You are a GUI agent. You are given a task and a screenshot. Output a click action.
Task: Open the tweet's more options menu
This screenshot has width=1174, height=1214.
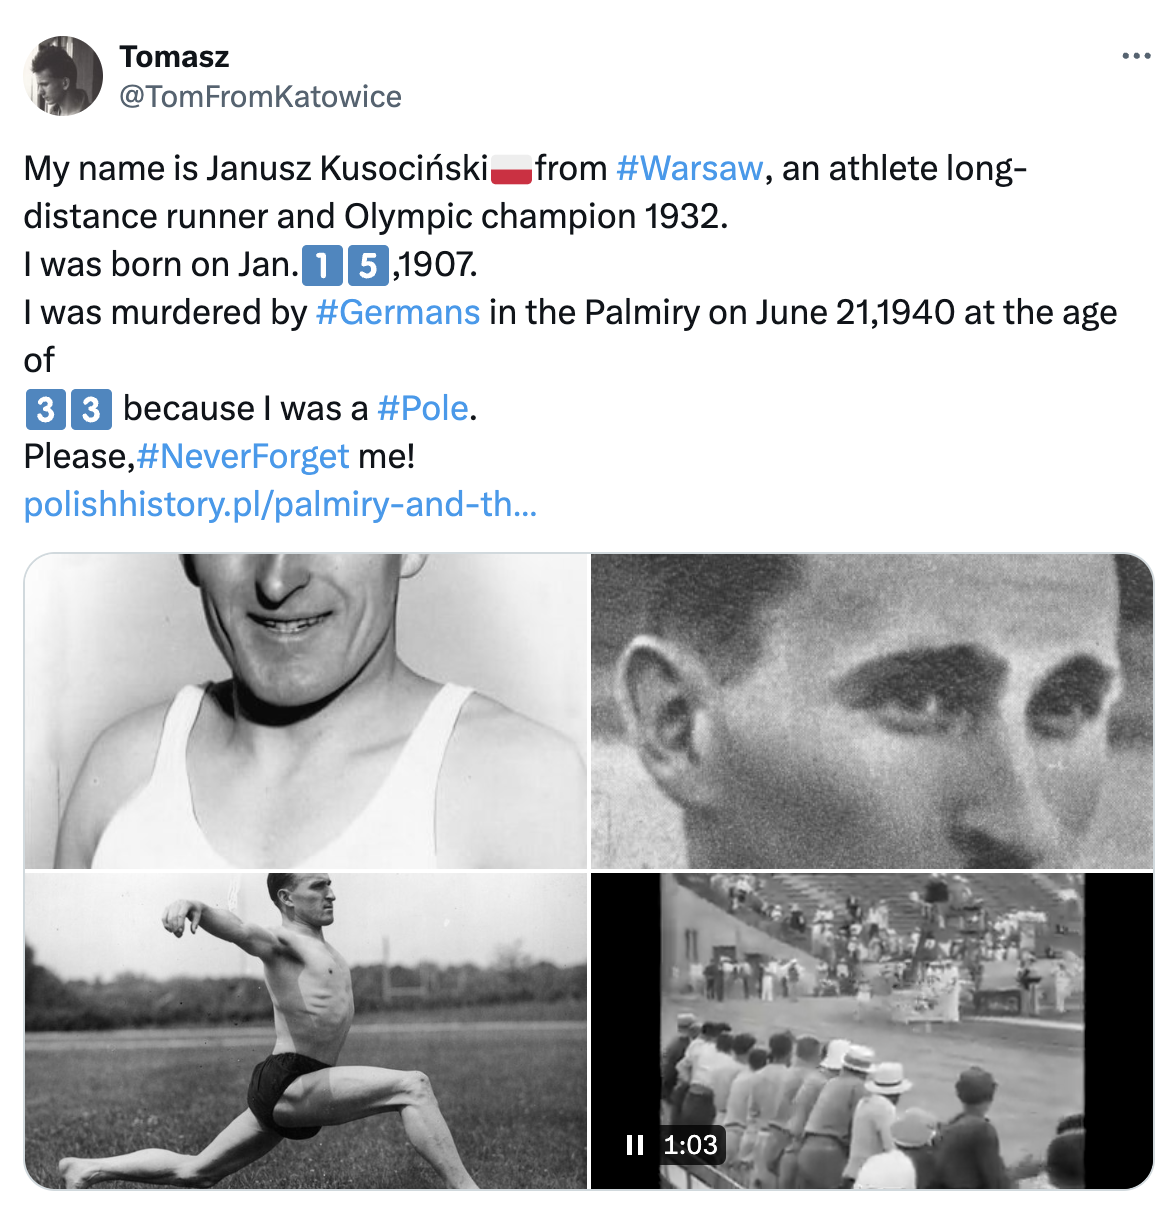click(x=1136, y=57)
